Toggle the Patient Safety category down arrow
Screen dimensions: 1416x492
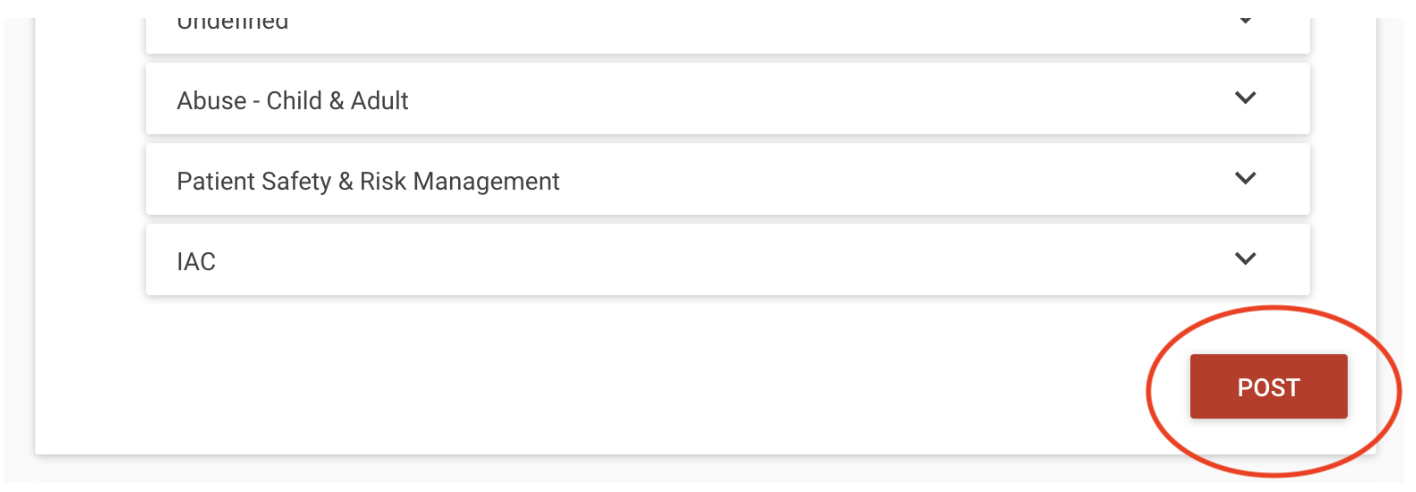[x=1245, y=178]
